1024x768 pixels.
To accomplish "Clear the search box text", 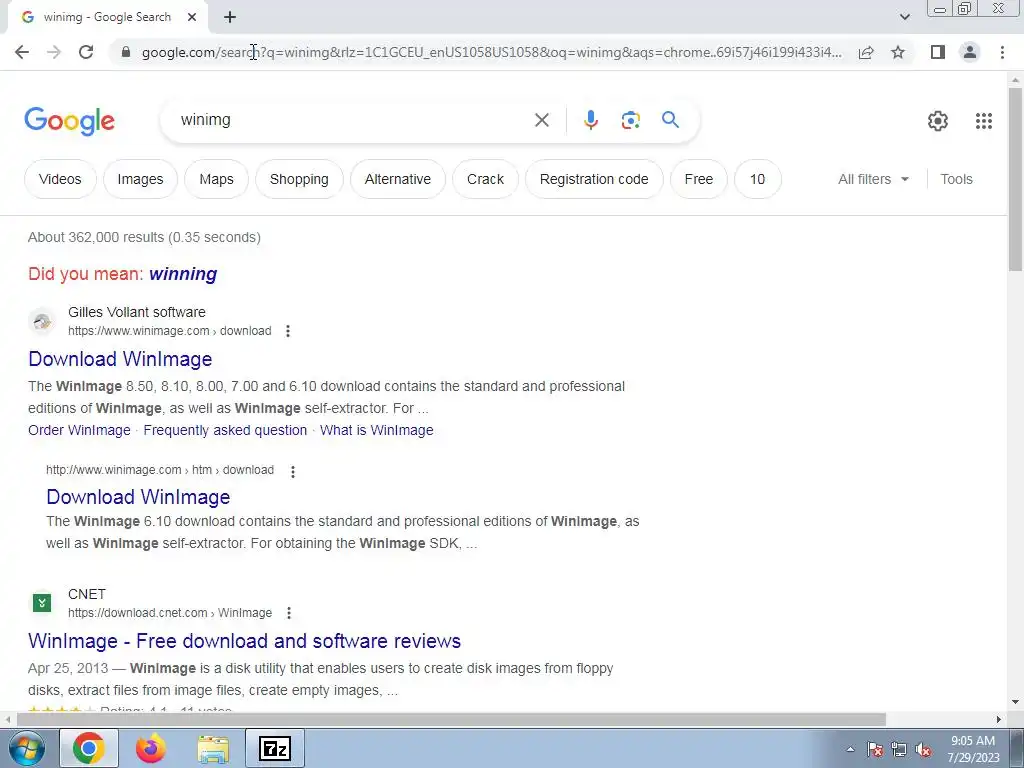I will 542,120.
